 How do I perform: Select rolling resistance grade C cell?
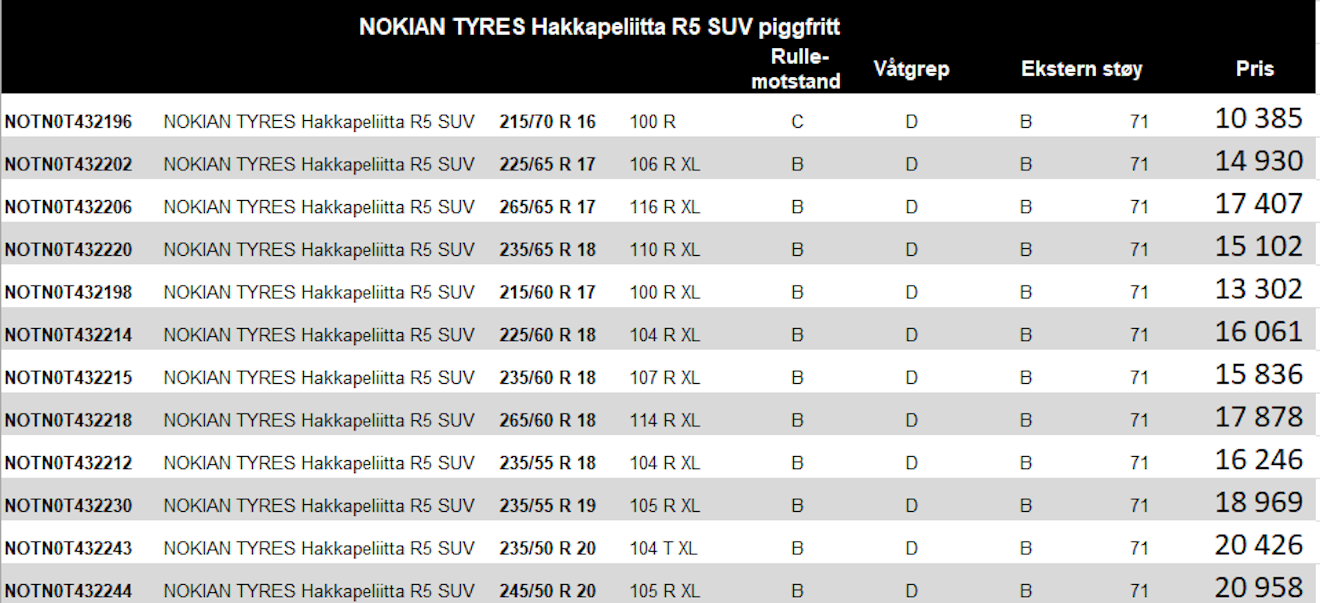tap(797, 122)
